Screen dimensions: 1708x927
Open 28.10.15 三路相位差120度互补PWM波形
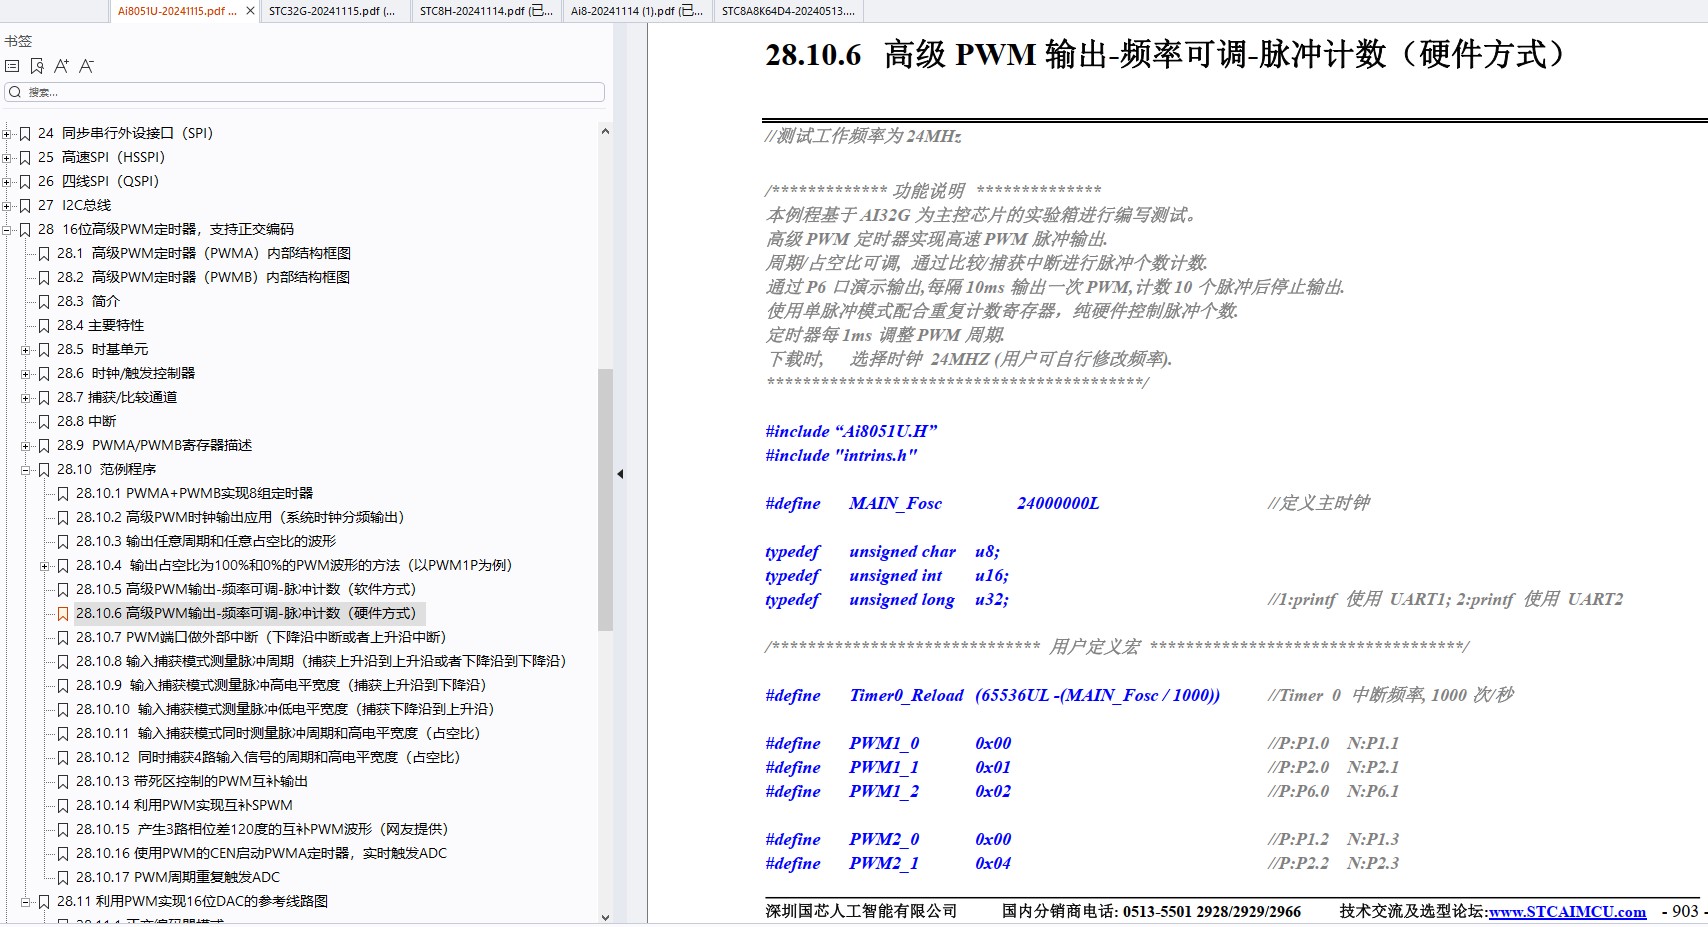[x=262, y=830]
